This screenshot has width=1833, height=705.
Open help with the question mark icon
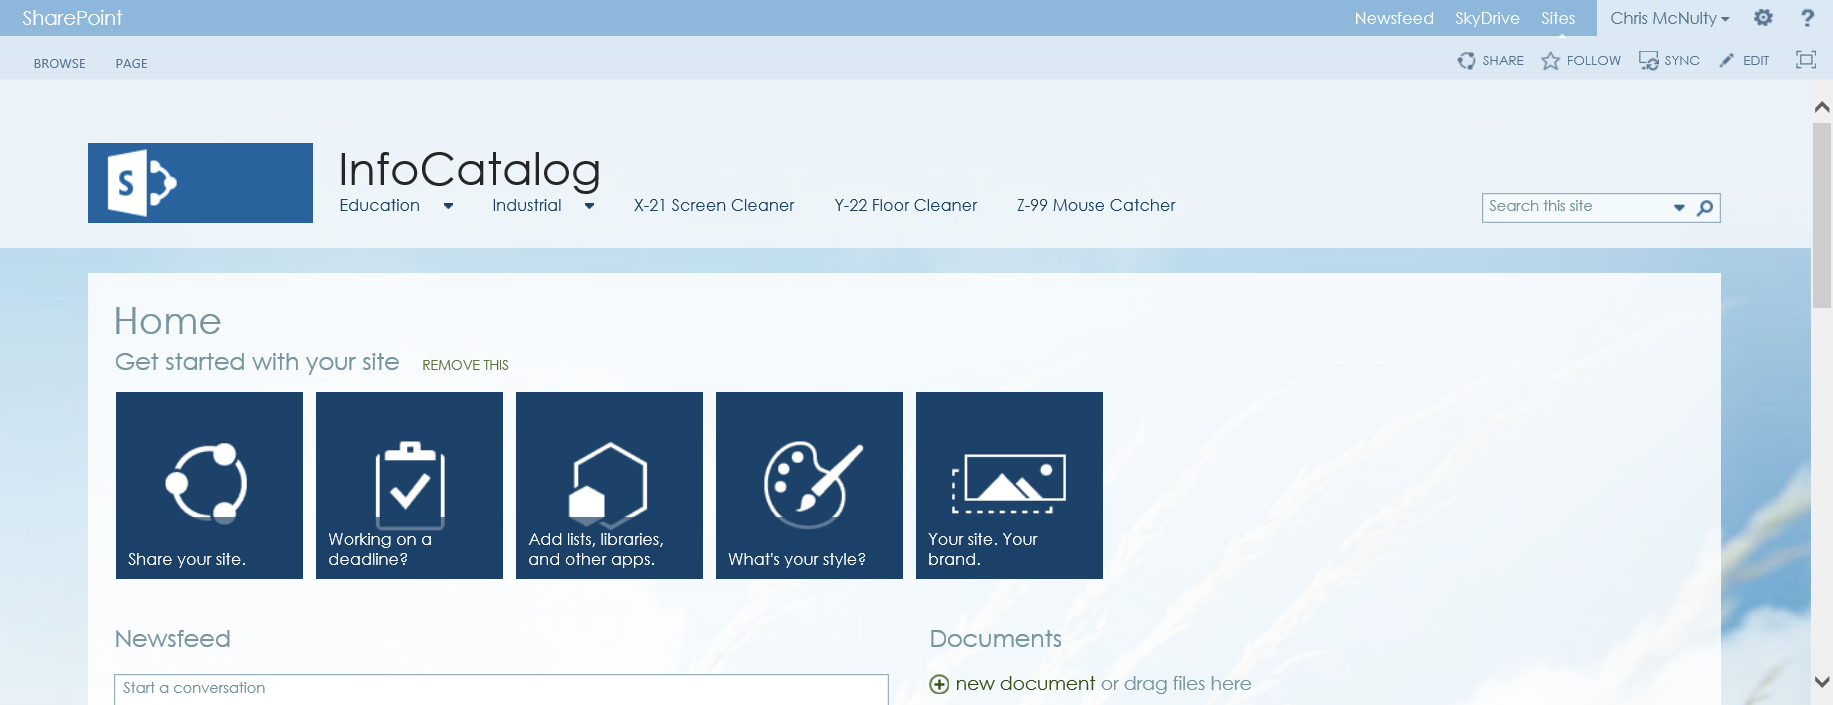click(x=1807, y=18)
